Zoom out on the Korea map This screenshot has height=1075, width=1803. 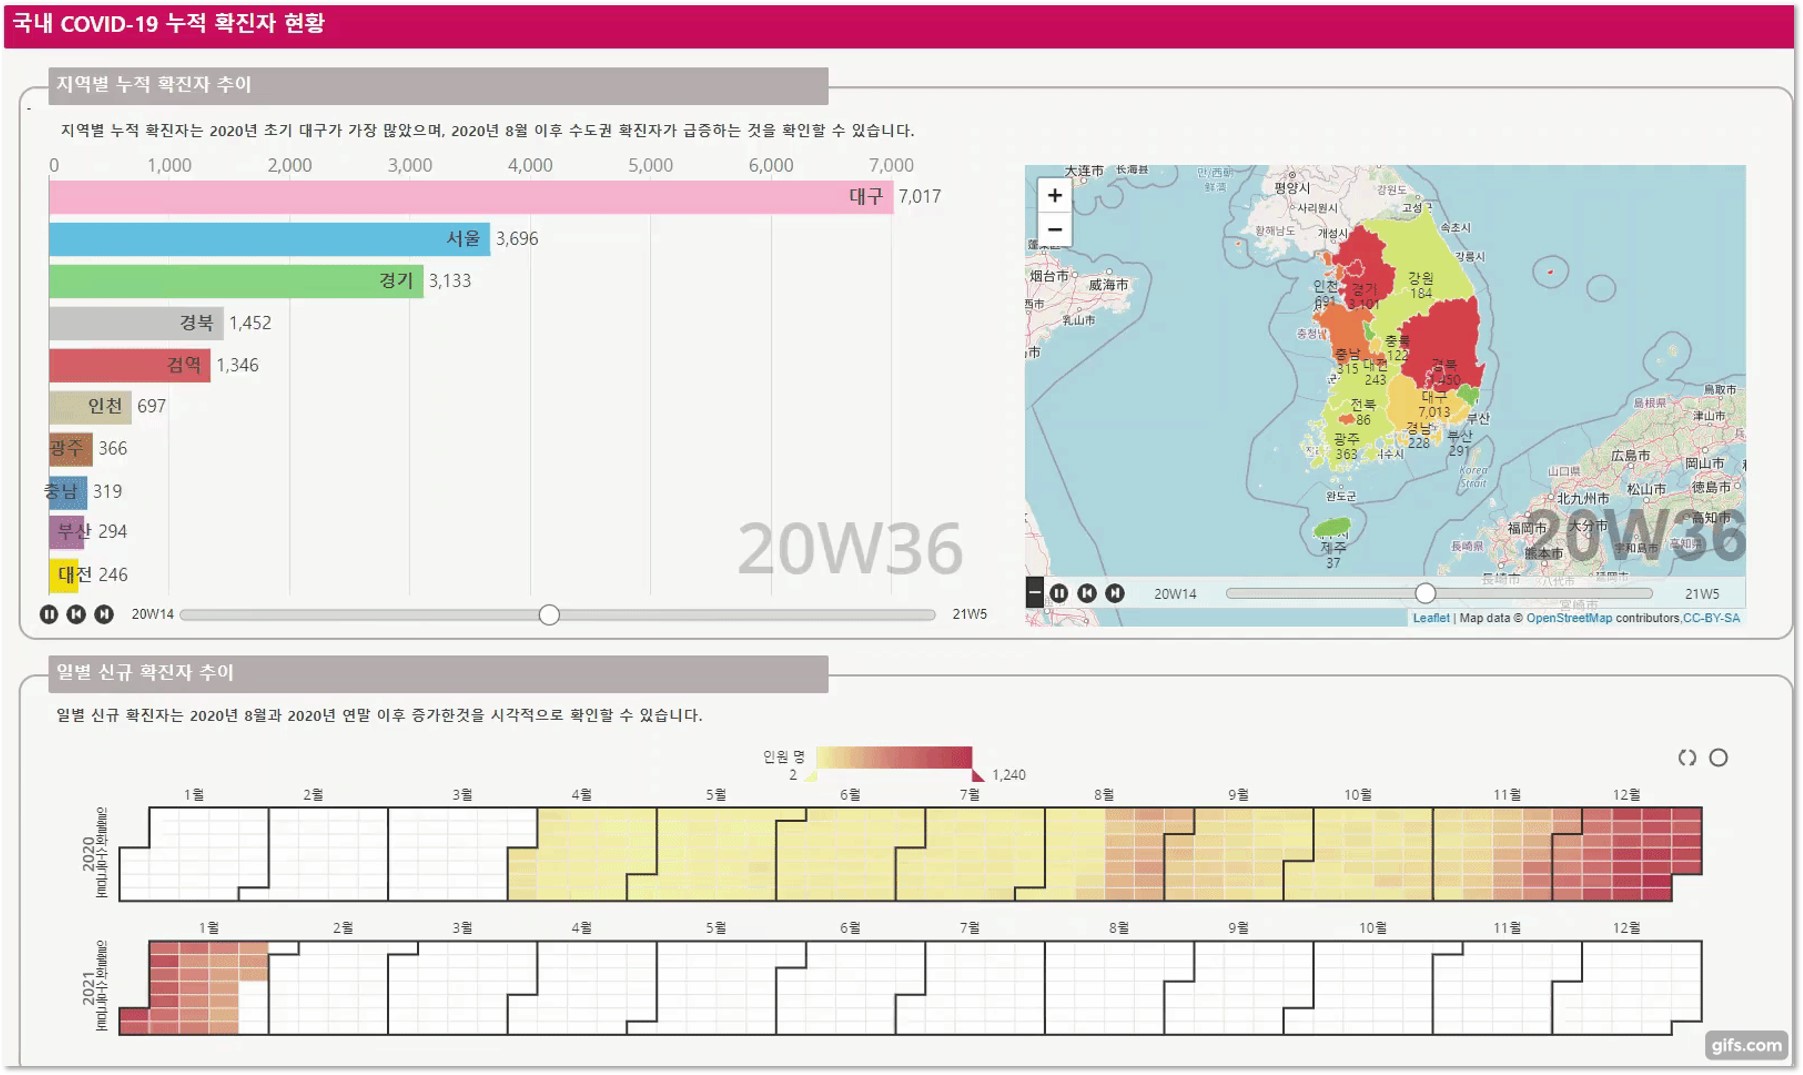pyautogui.click(x=1054, y=230)
